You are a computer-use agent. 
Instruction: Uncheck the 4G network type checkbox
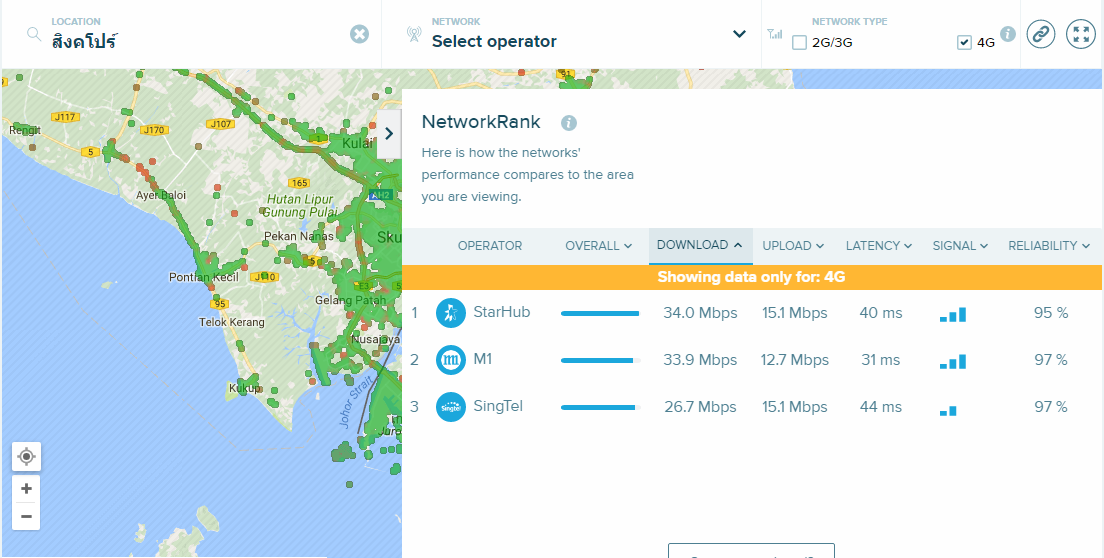click(965, 42)
